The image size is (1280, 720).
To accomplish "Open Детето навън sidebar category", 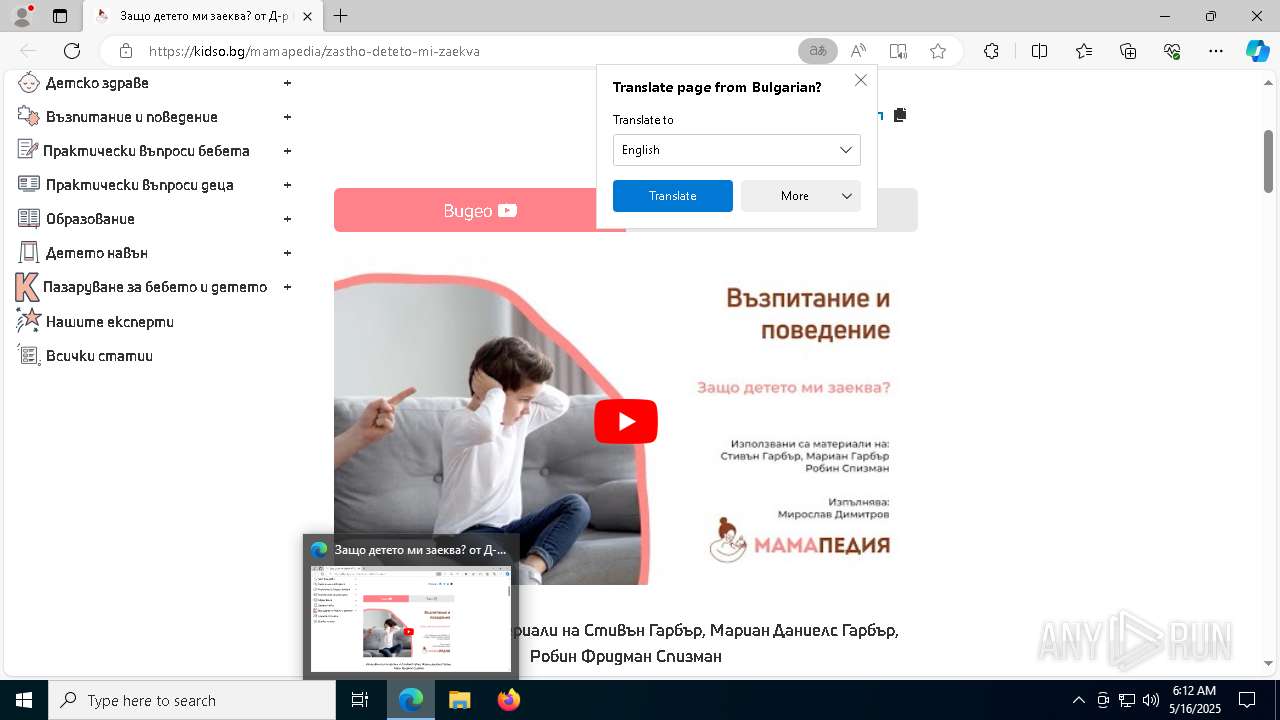I will coord(97,253).
